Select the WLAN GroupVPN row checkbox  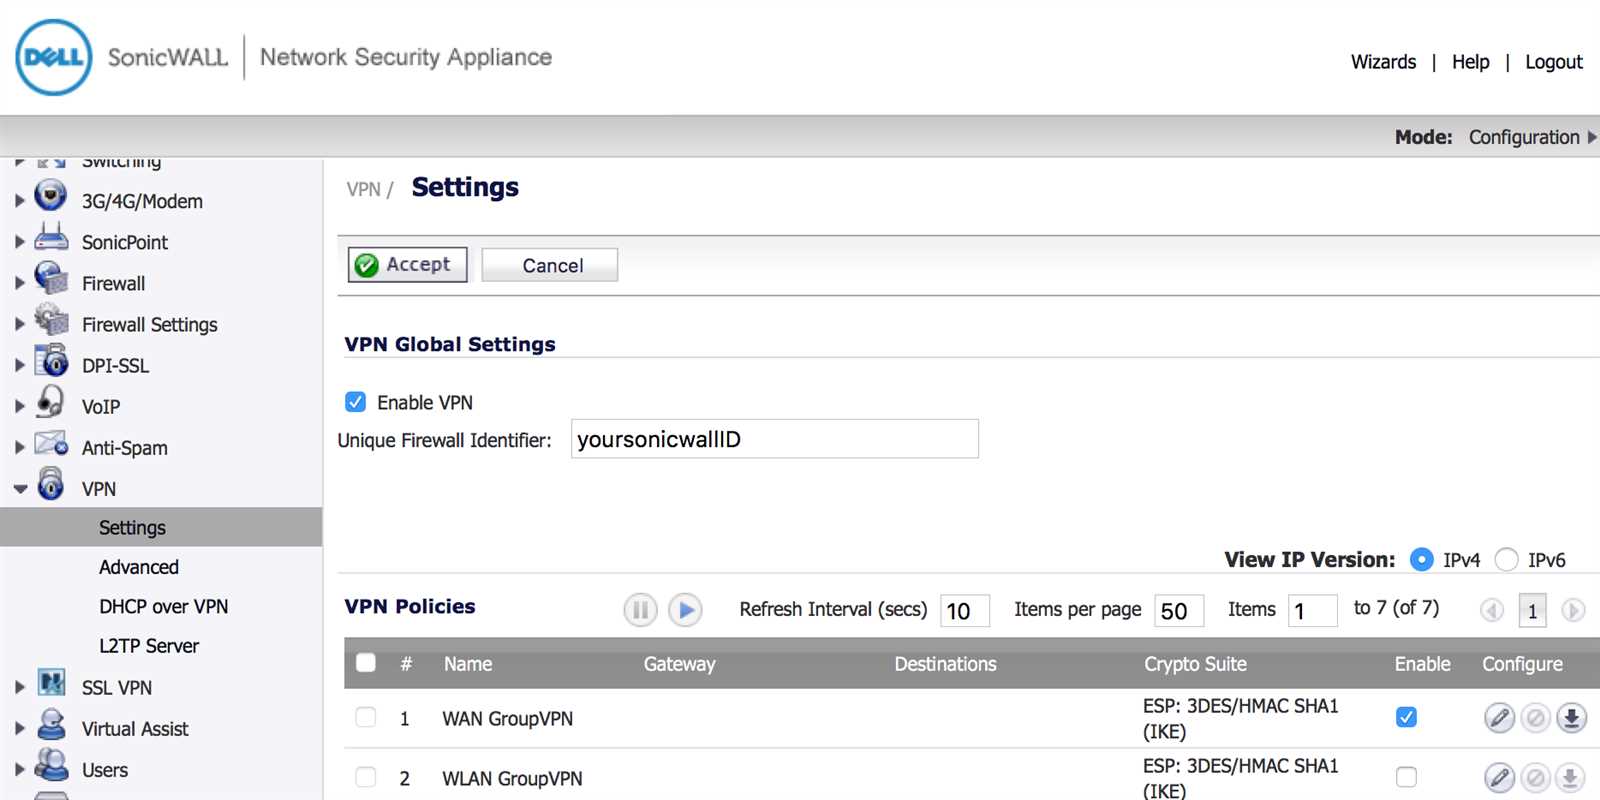[366, 777]
